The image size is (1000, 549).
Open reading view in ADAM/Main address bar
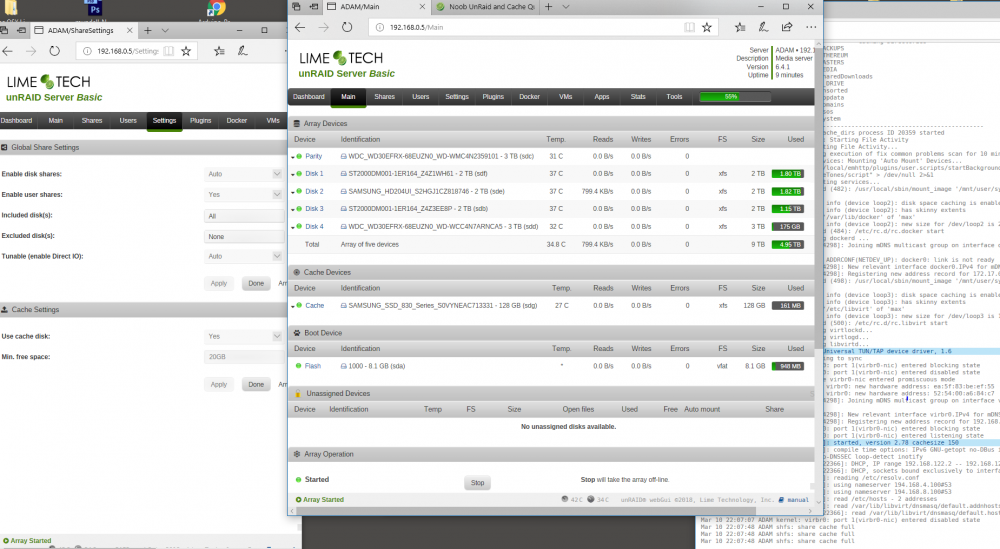point(689,27)
